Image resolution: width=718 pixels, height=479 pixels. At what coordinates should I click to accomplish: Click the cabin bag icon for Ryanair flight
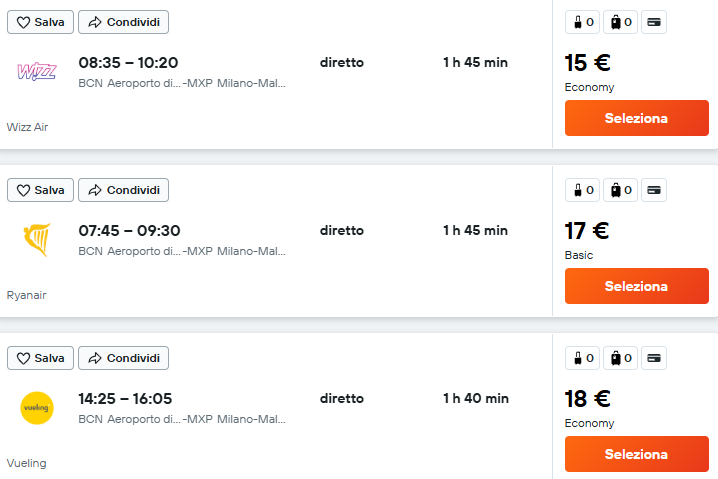tap(582, 190)
